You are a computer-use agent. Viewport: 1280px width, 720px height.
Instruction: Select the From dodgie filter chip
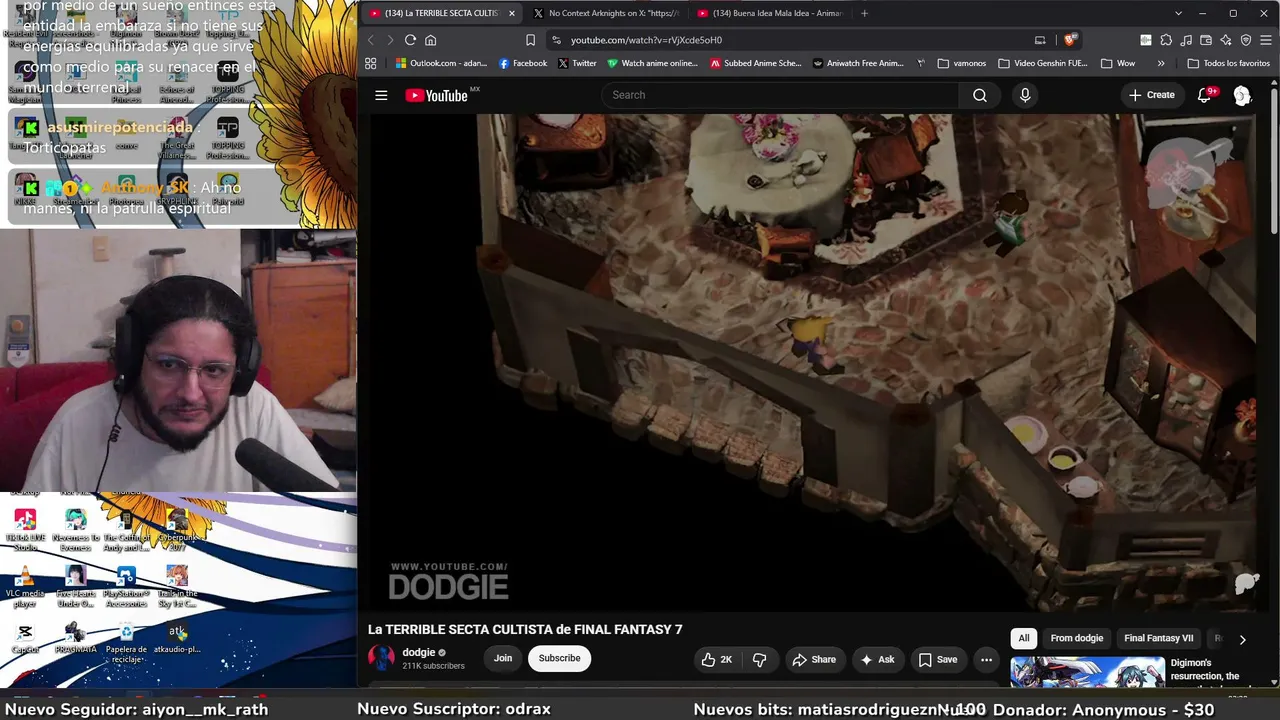(1077, 638)
